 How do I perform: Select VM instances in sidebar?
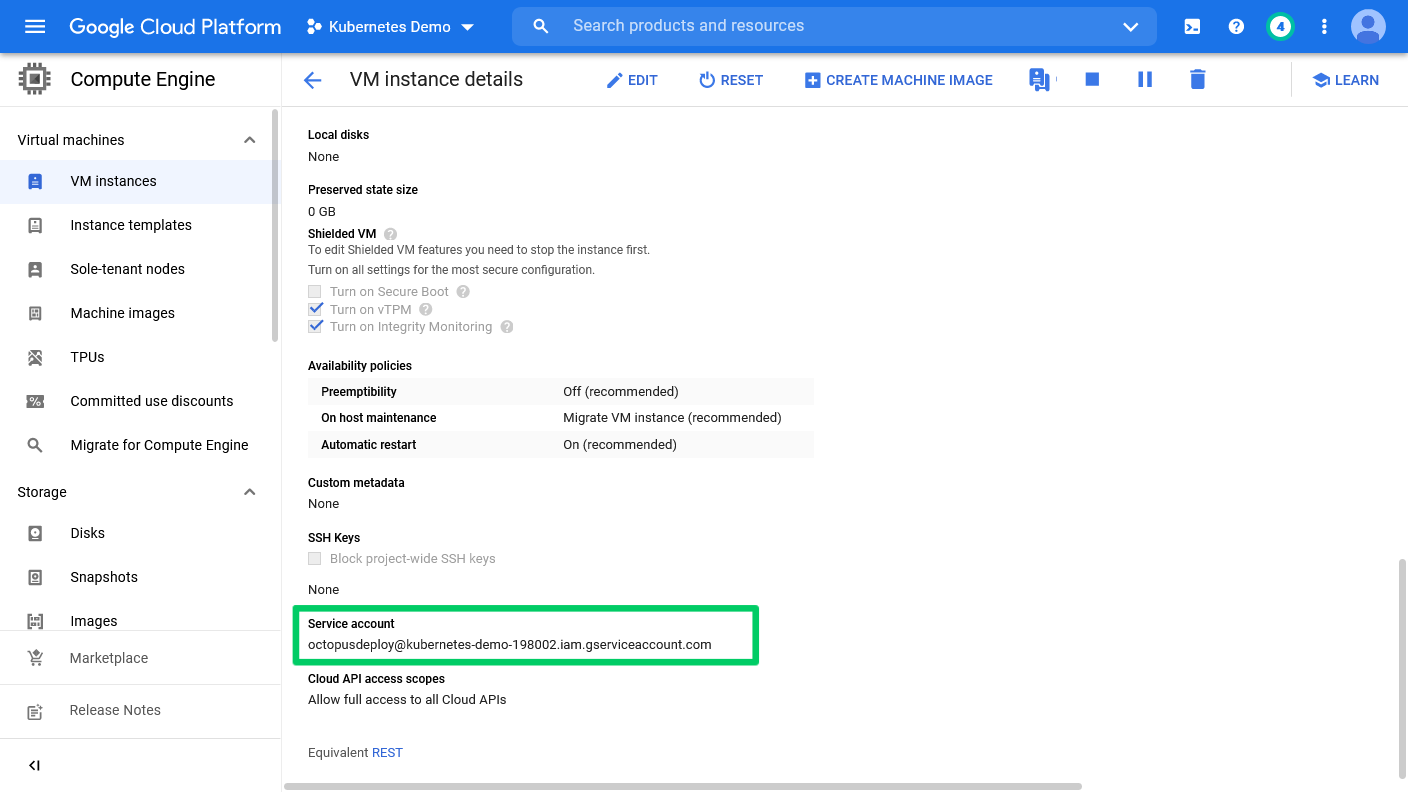pyautogui.click(x=140, y=181)
